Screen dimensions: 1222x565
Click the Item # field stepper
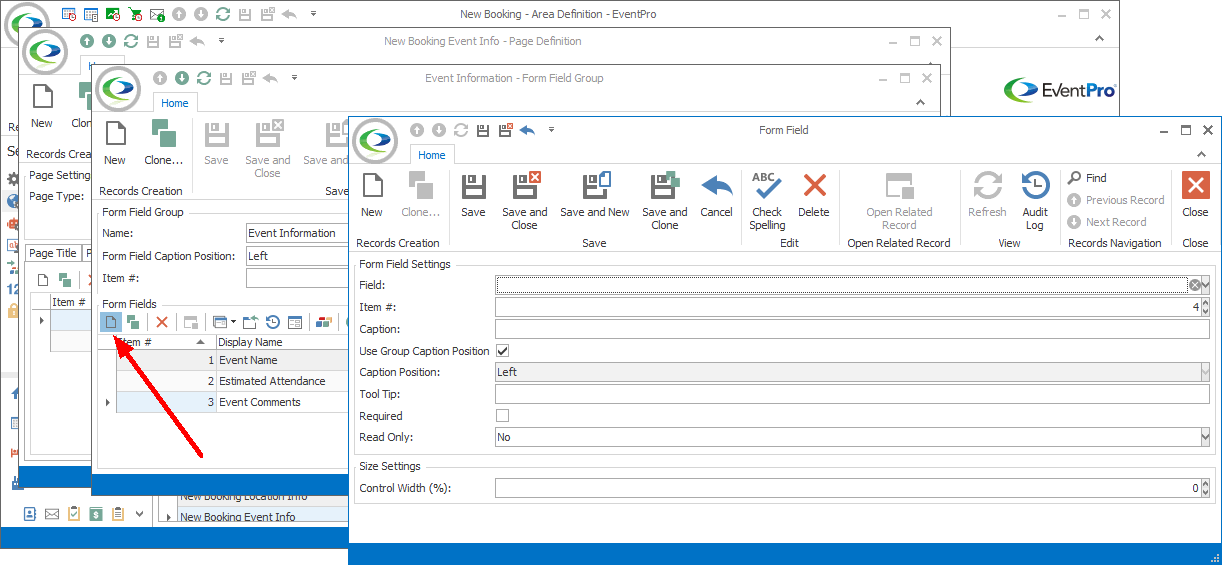point(1205,307)
